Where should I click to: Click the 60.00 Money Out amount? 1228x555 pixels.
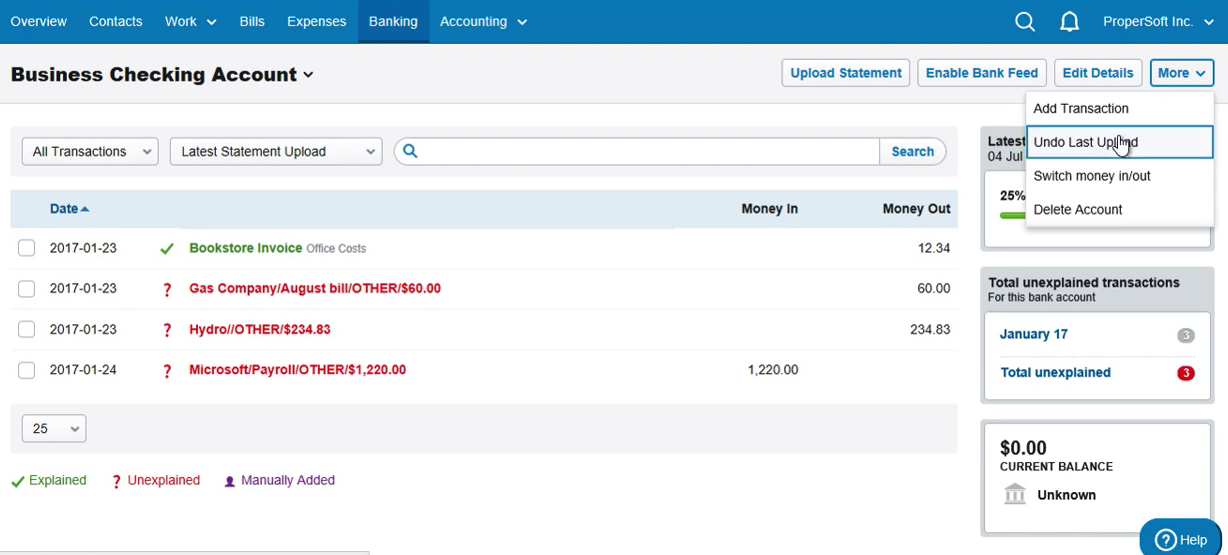[933, 288]
